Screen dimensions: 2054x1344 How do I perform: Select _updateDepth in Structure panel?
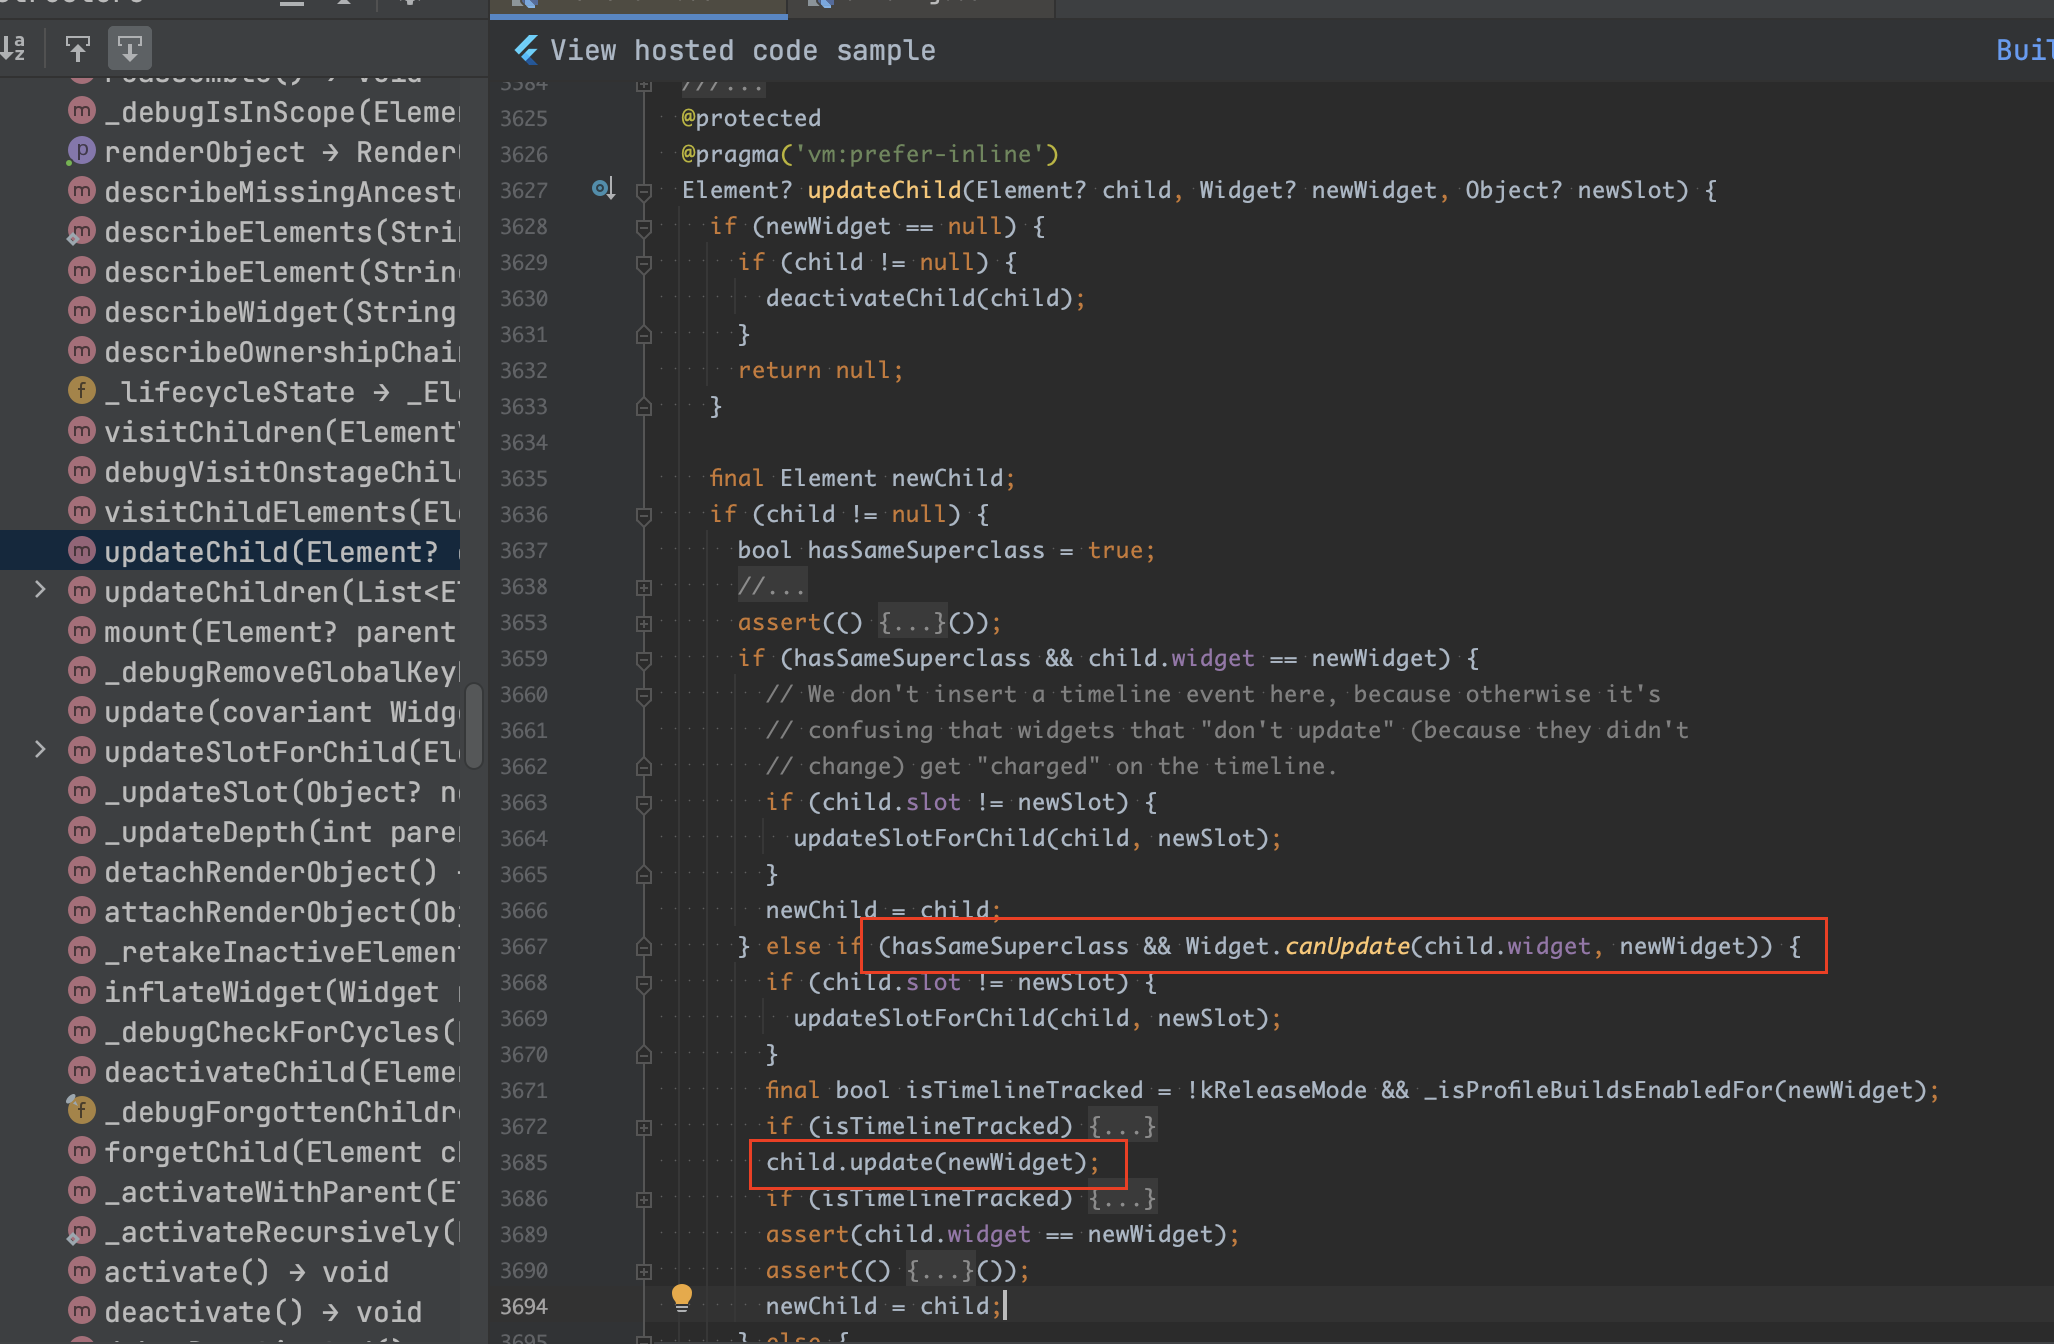[282, 831]
